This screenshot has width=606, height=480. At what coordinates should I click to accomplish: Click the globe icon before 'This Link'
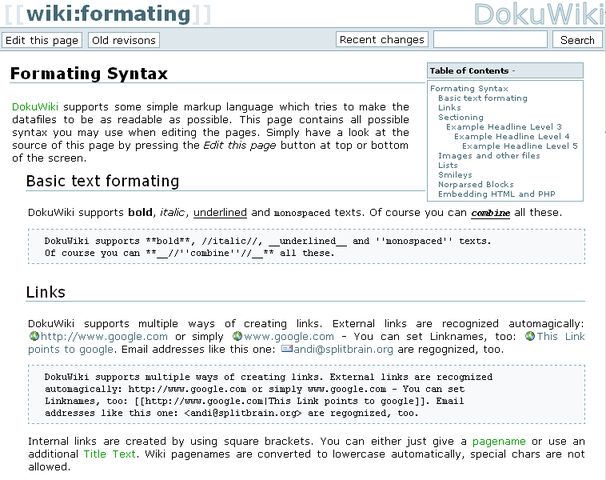530,336
